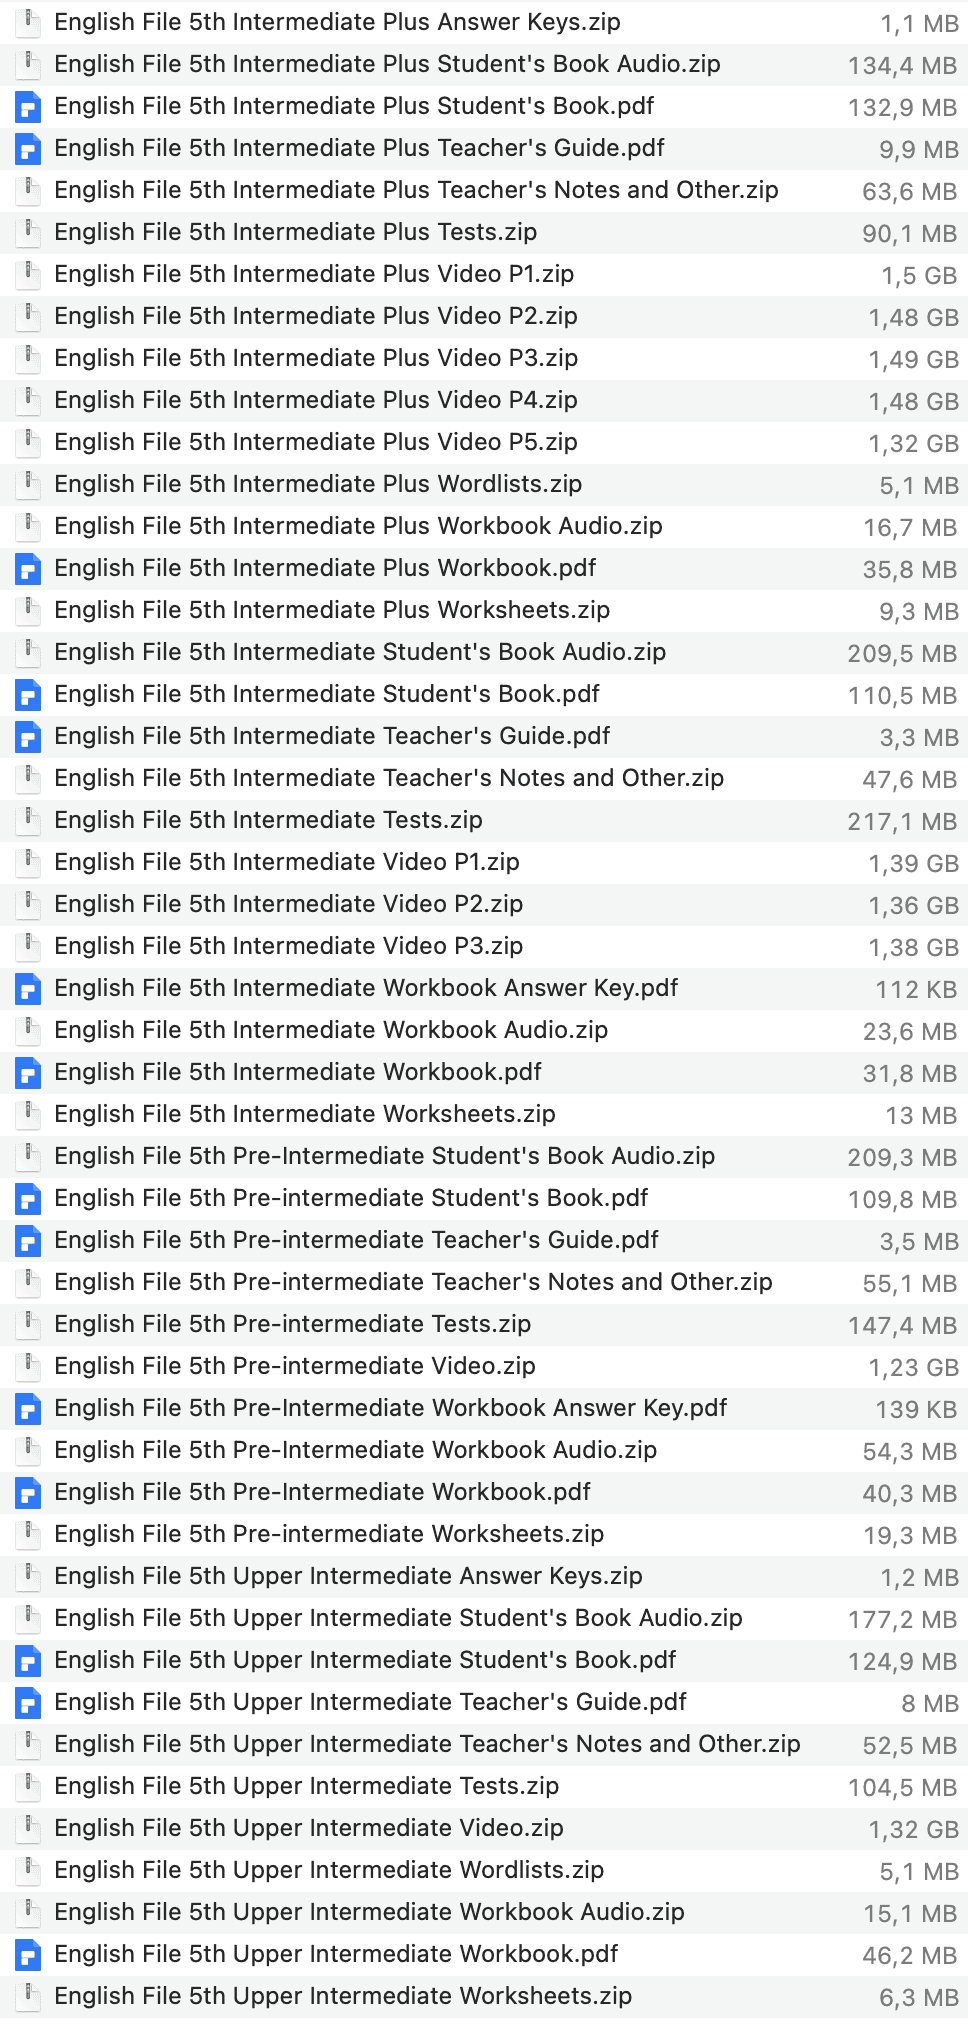The height and width of the screenshot is (2026, 968).
Task: Click the 8 MB size value
Action: click(930, 1704)
